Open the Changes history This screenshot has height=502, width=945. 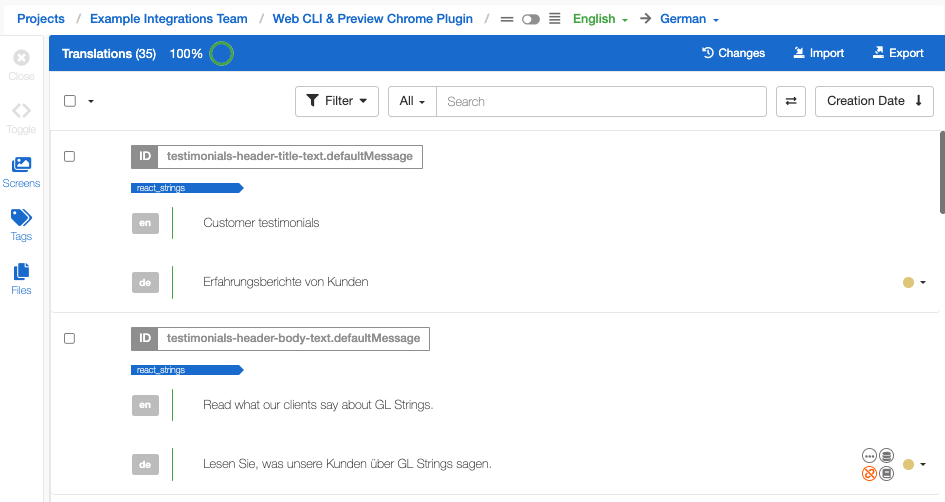point(733,53)
